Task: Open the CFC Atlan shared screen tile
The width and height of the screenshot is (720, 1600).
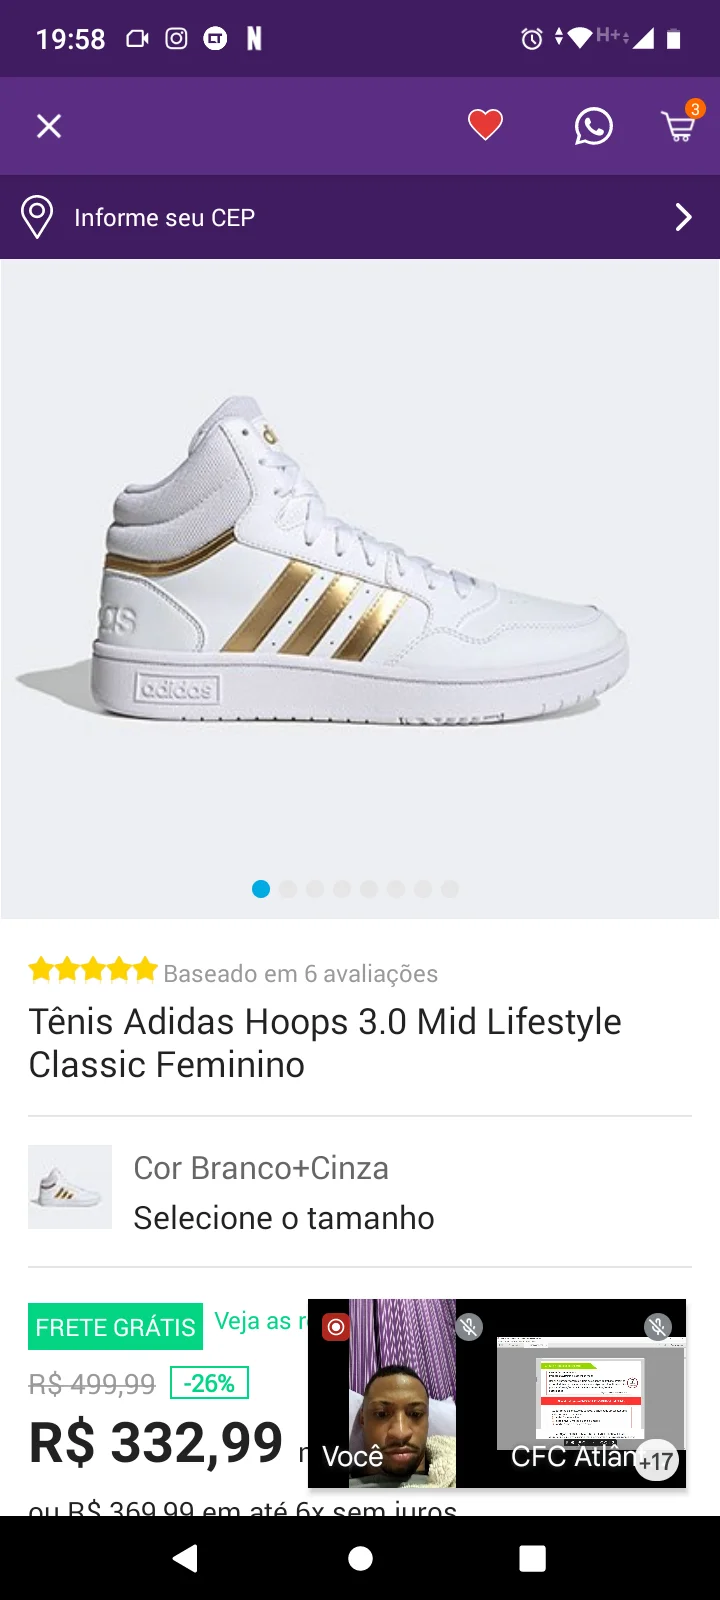Action: (x=591, y=1394)
